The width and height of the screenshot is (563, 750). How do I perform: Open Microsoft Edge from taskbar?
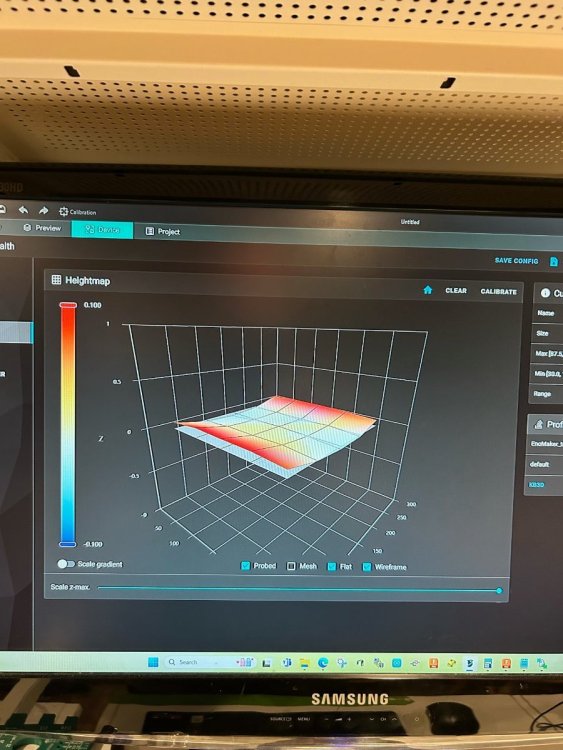pyautogui.click(x=323, y=662)
